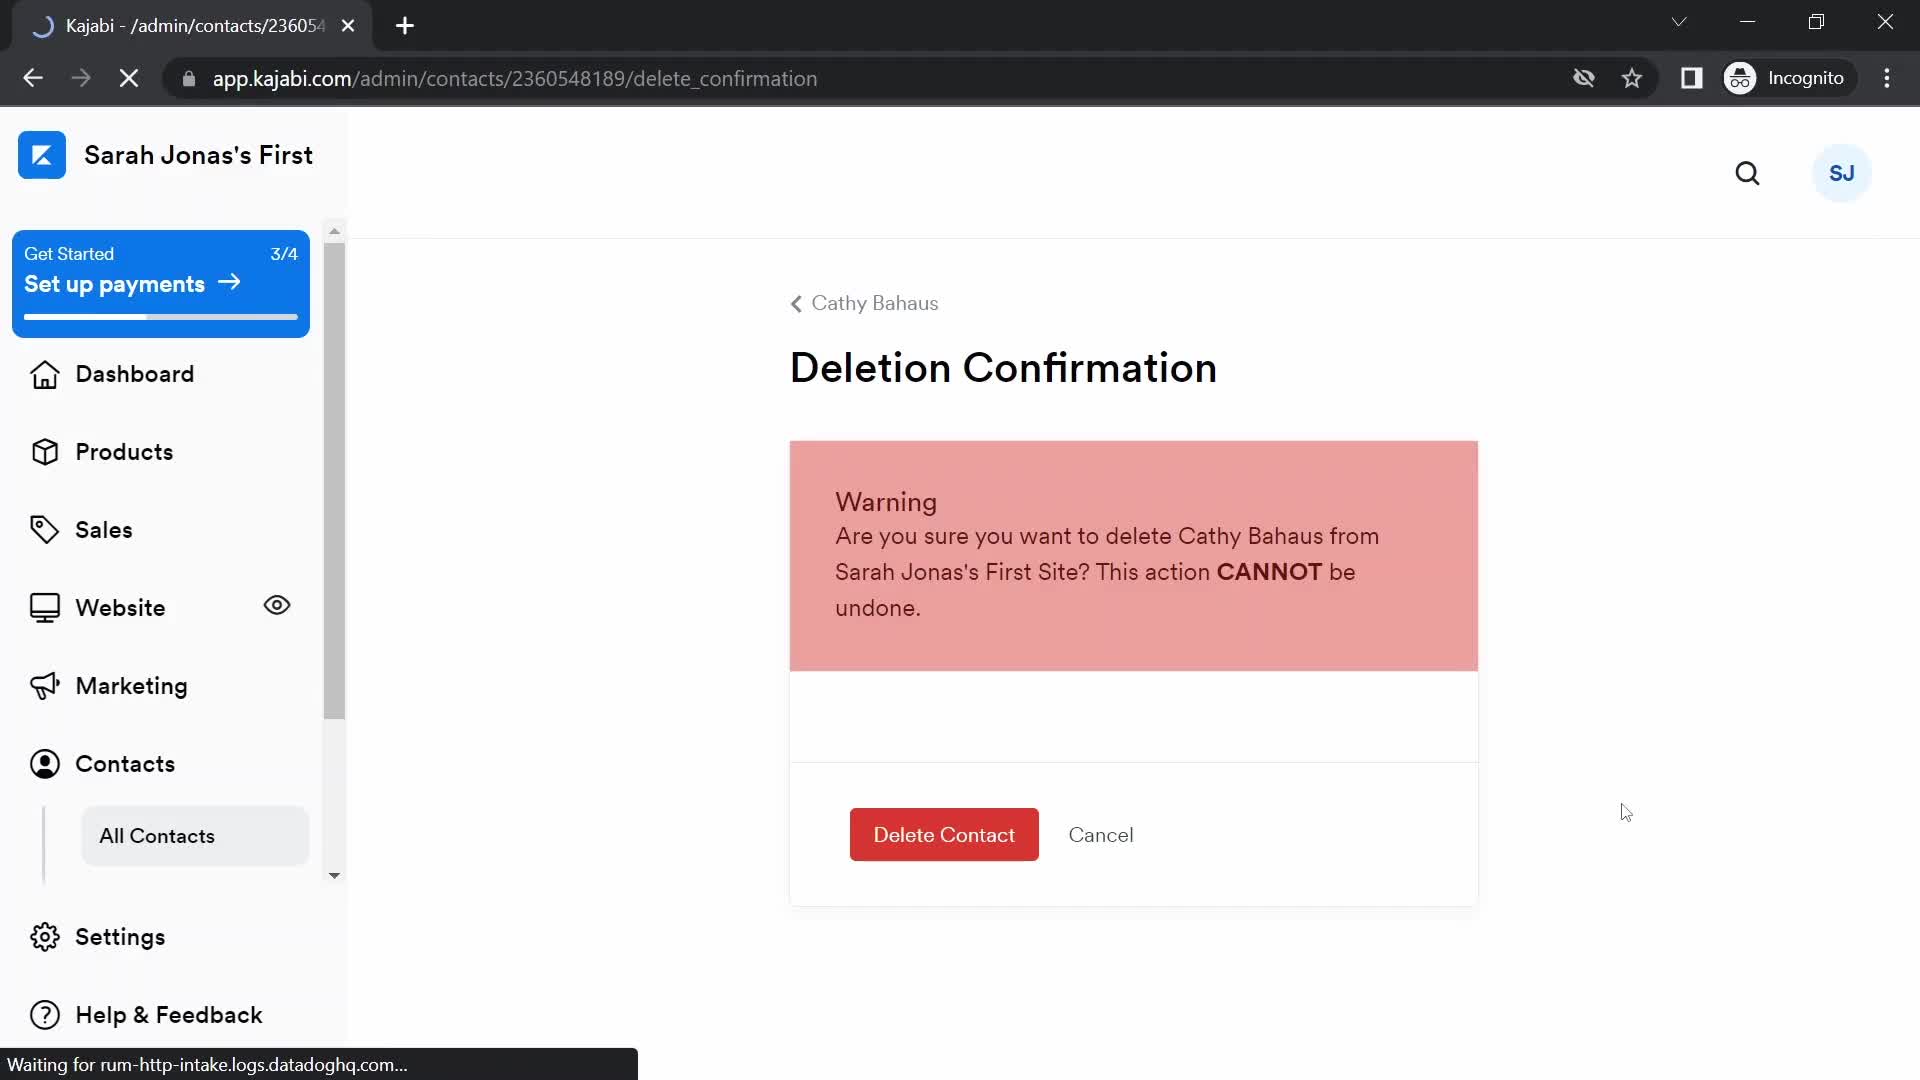Click the Settings gear icon

[45, 937]
